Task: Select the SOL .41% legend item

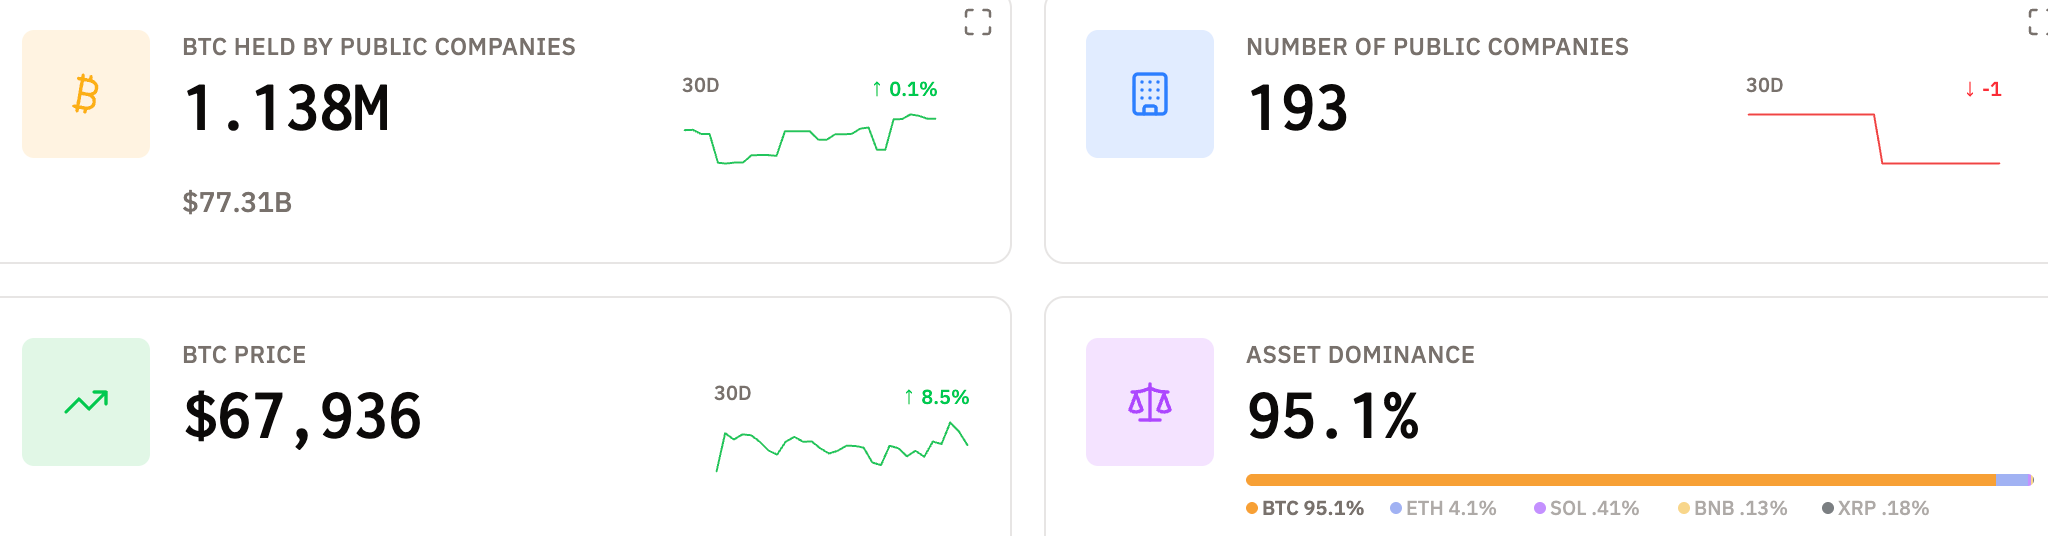Action: click(x=1587, y=508)
